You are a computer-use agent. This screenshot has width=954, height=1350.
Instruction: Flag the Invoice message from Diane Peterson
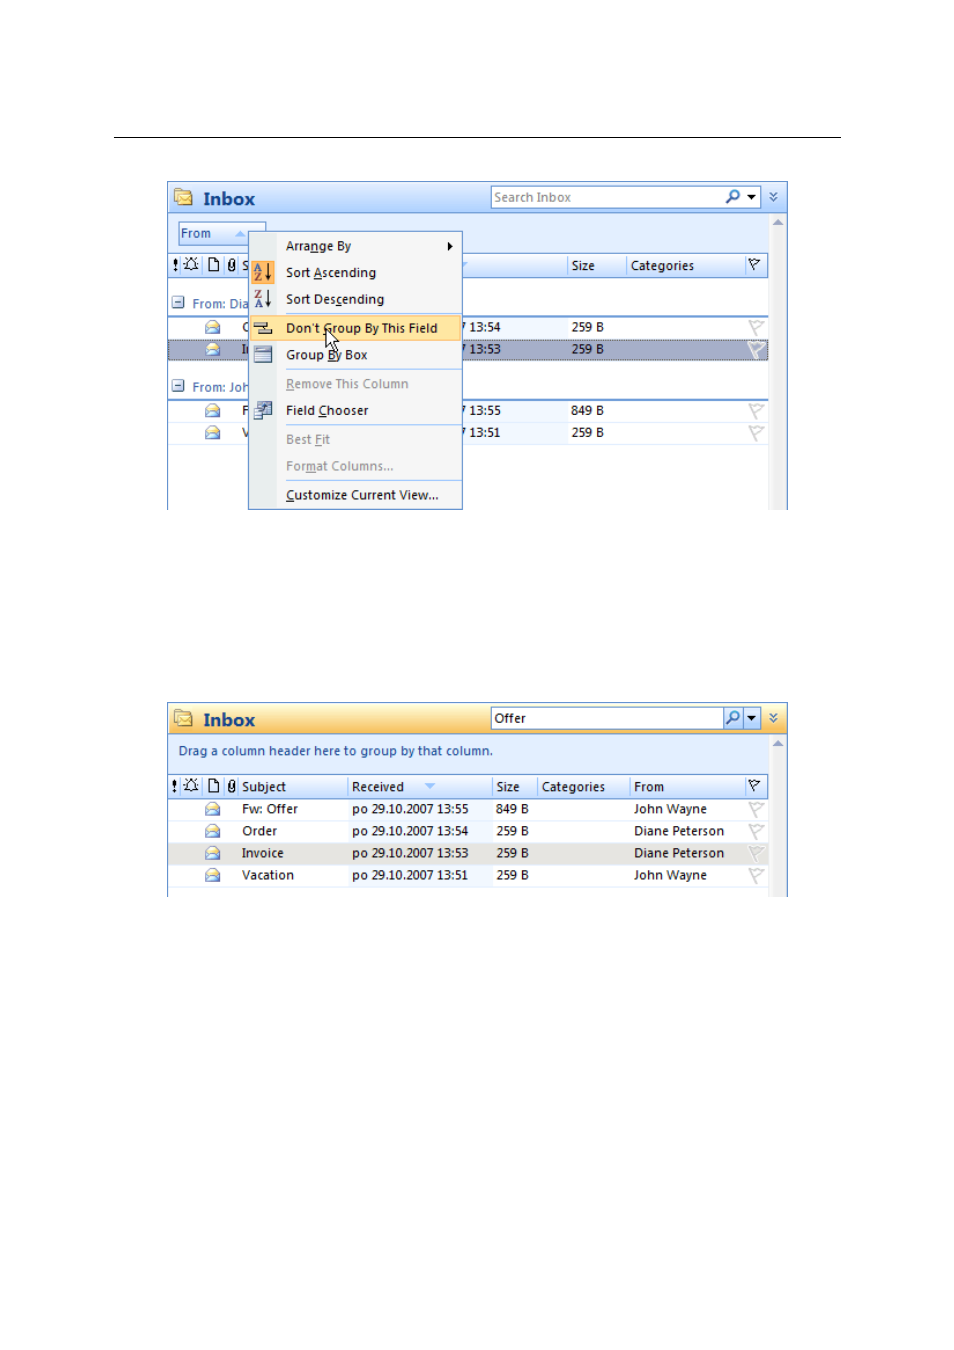[x=756, y=853]
